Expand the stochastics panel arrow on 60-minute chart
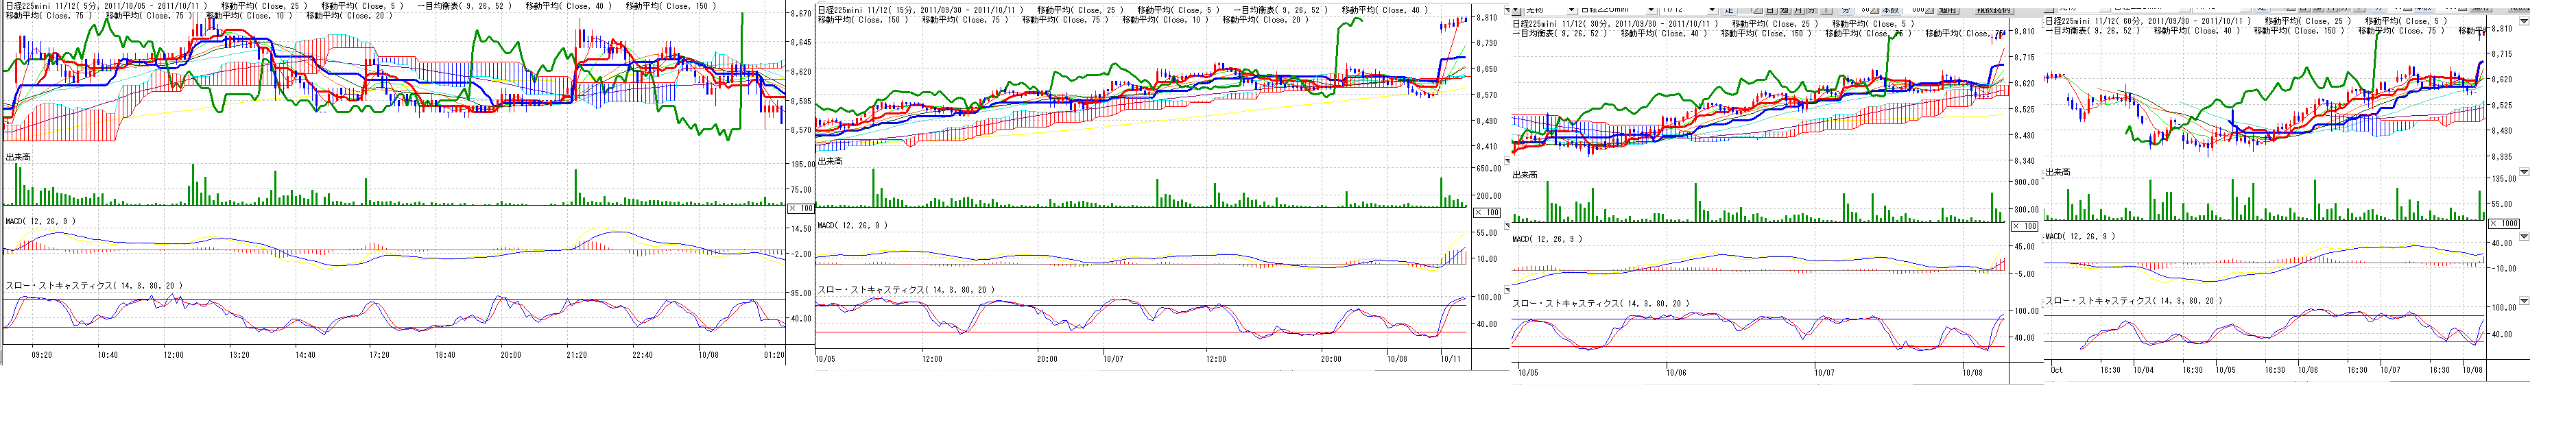This screenshot has width=2576, height=425. point(2523,300)
